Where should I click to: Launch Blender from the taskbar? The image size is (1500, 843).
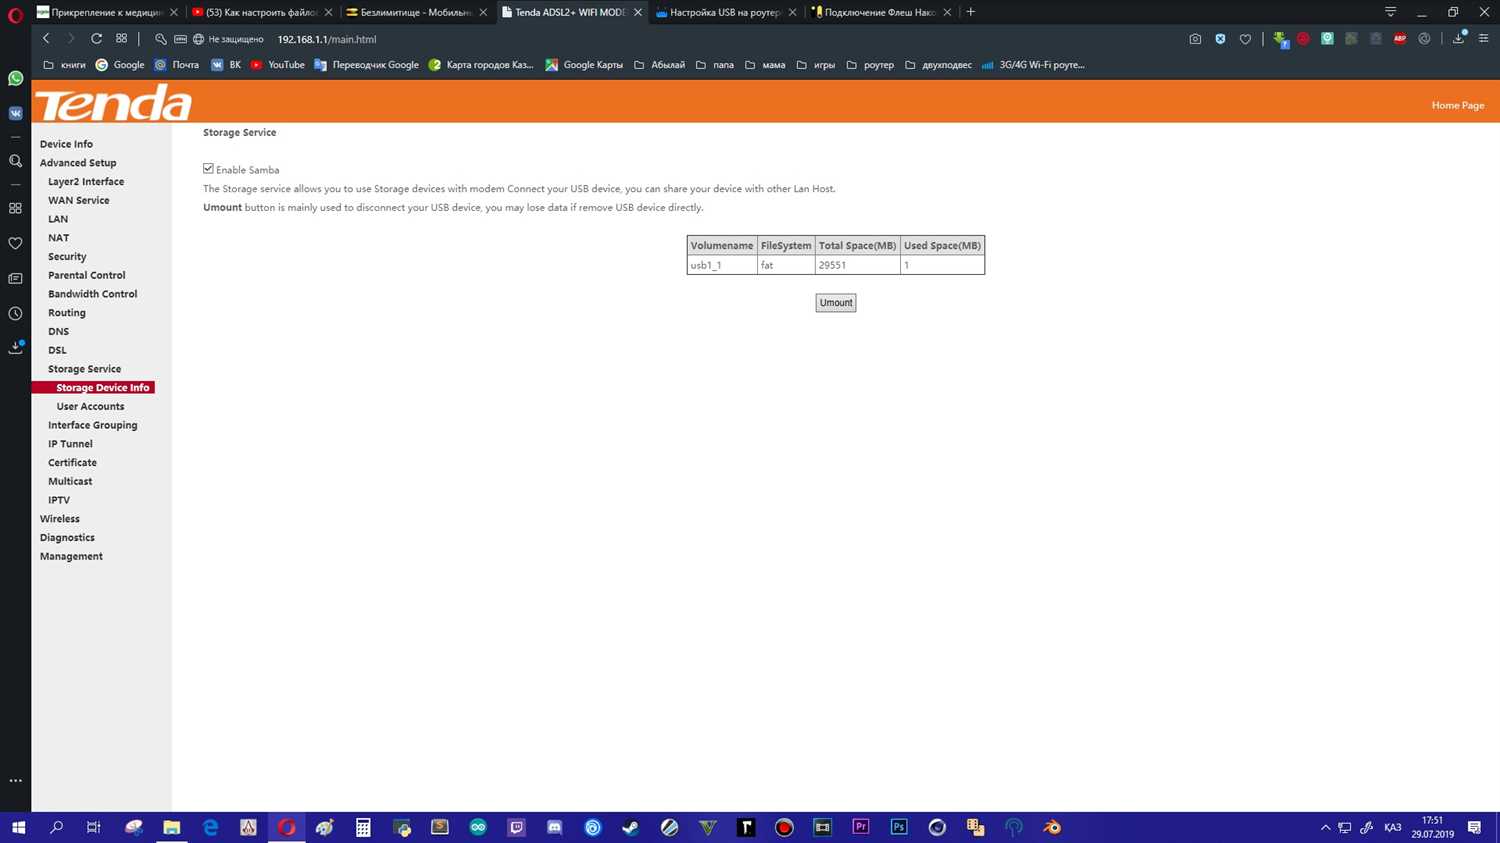(x=1052, y=827)
